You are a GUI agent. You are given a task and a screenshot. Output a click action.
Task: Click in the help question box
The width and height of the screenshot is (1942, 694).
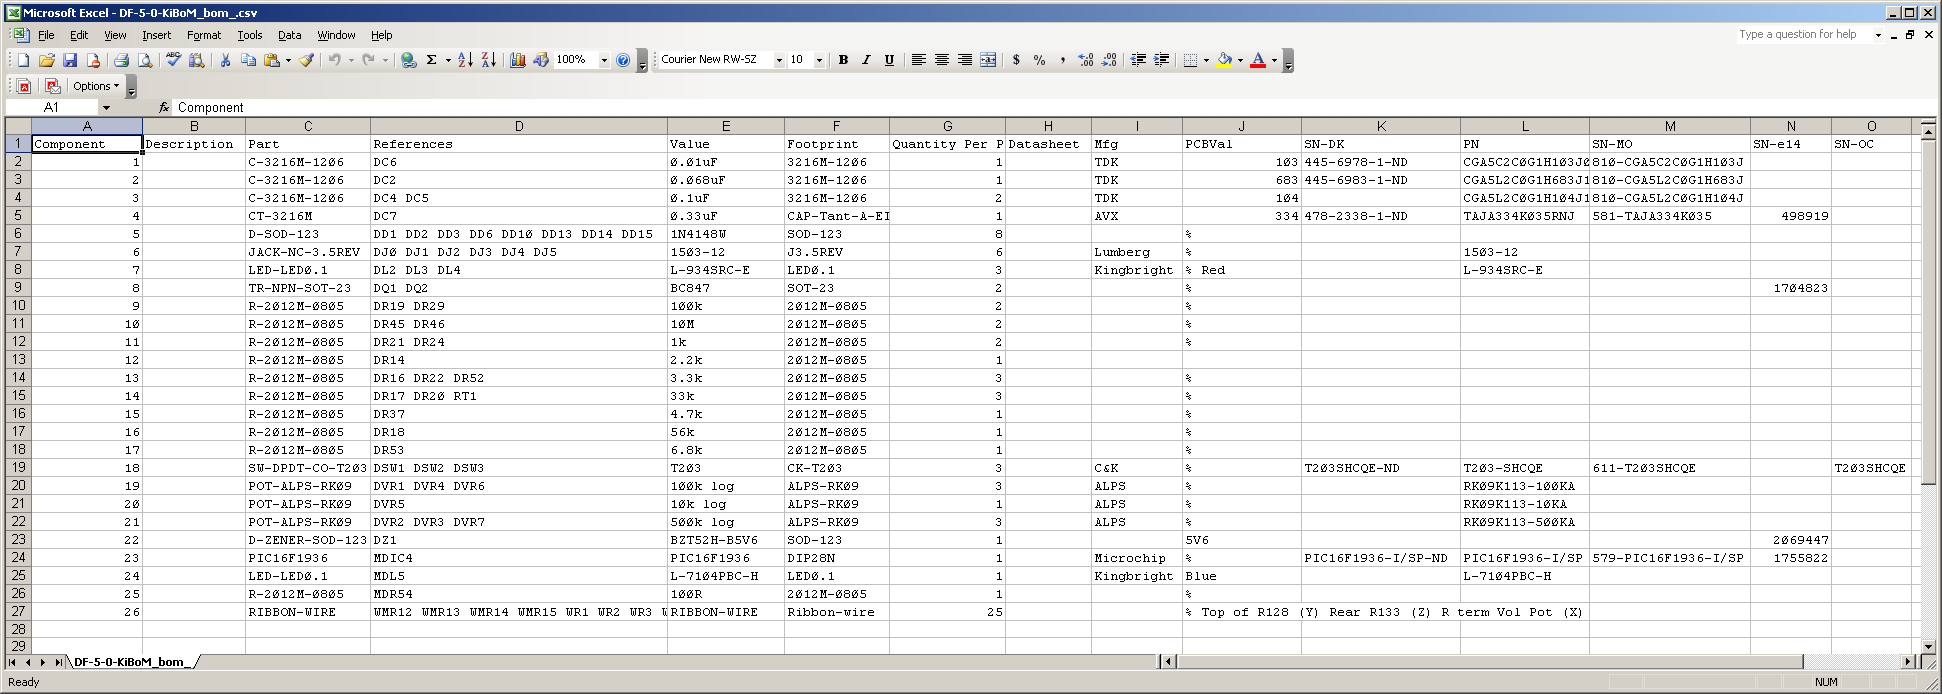[1804, 34]
